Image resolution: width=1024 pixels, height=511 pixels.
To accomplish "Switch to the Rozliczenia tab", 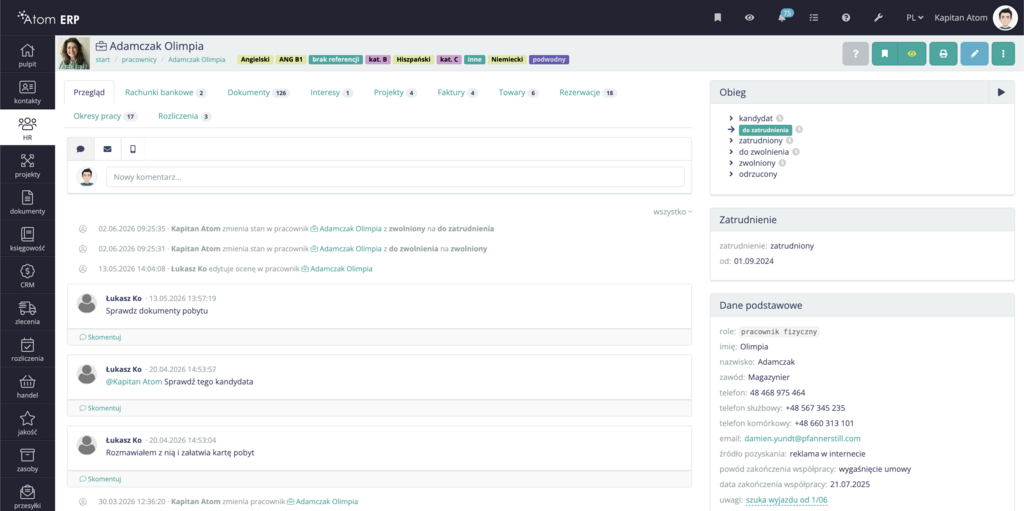I will (185, 116).
